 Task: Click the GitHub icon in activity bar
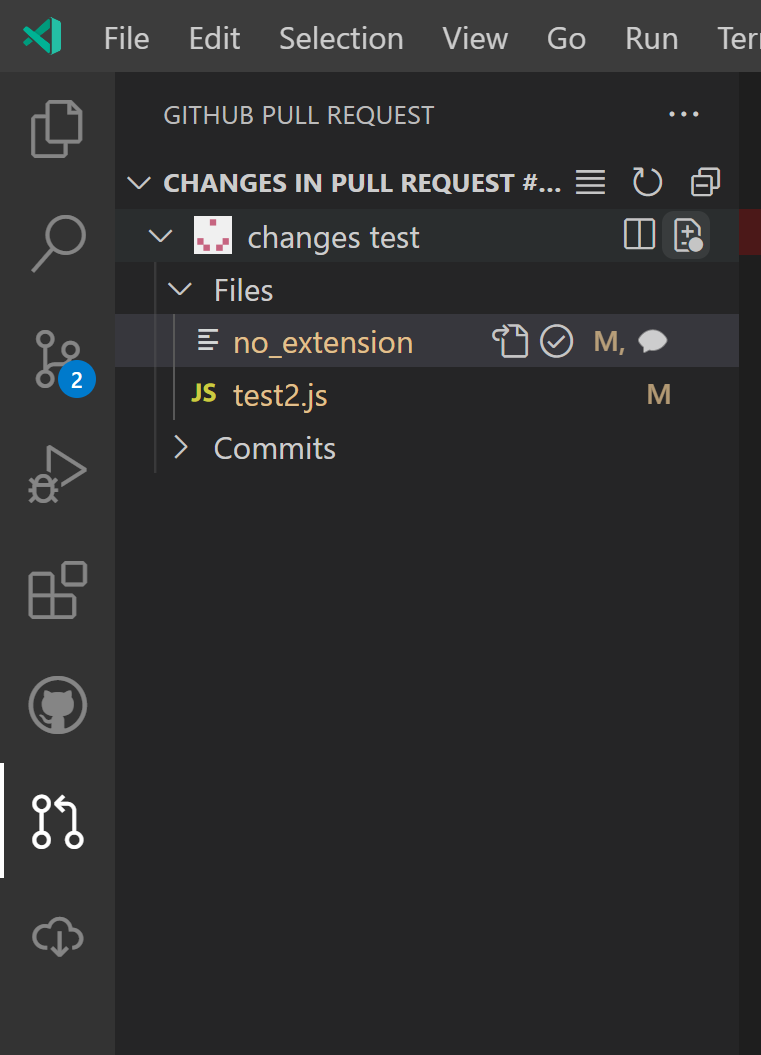point(57,705)
